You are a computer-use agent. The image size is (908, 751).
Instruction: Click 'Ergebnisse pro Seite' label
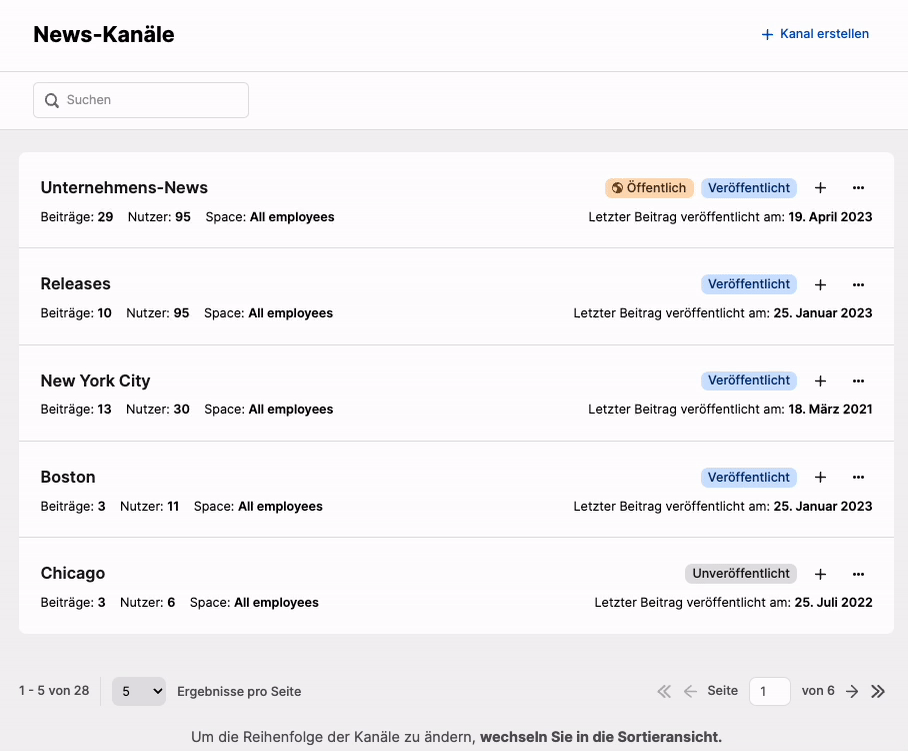(x=239, y=691)
